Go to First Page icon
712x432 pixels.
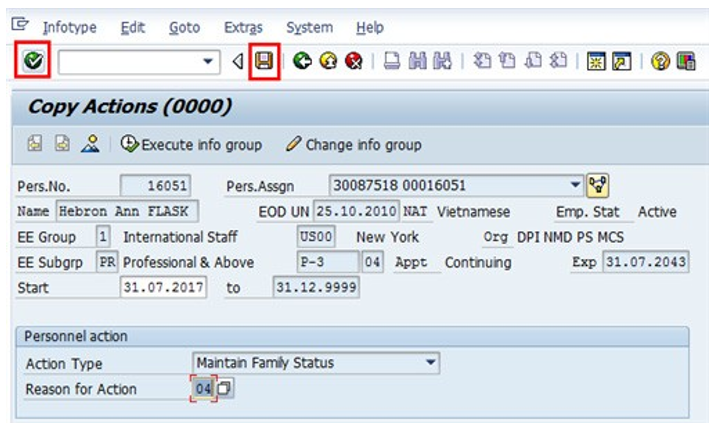tap(482, 60)
